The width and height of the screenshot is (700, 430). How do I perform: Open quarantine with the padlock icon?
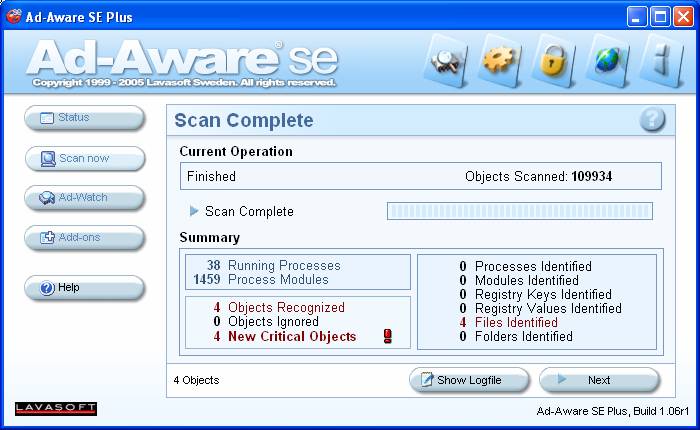coord(554,60)
